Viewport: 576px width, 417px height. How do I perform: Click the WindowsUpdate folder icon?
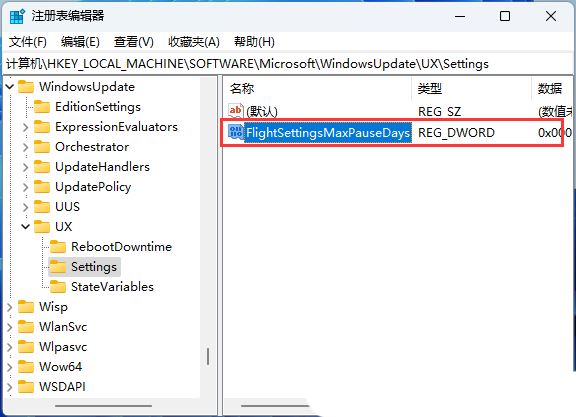[x=26, y=87]
